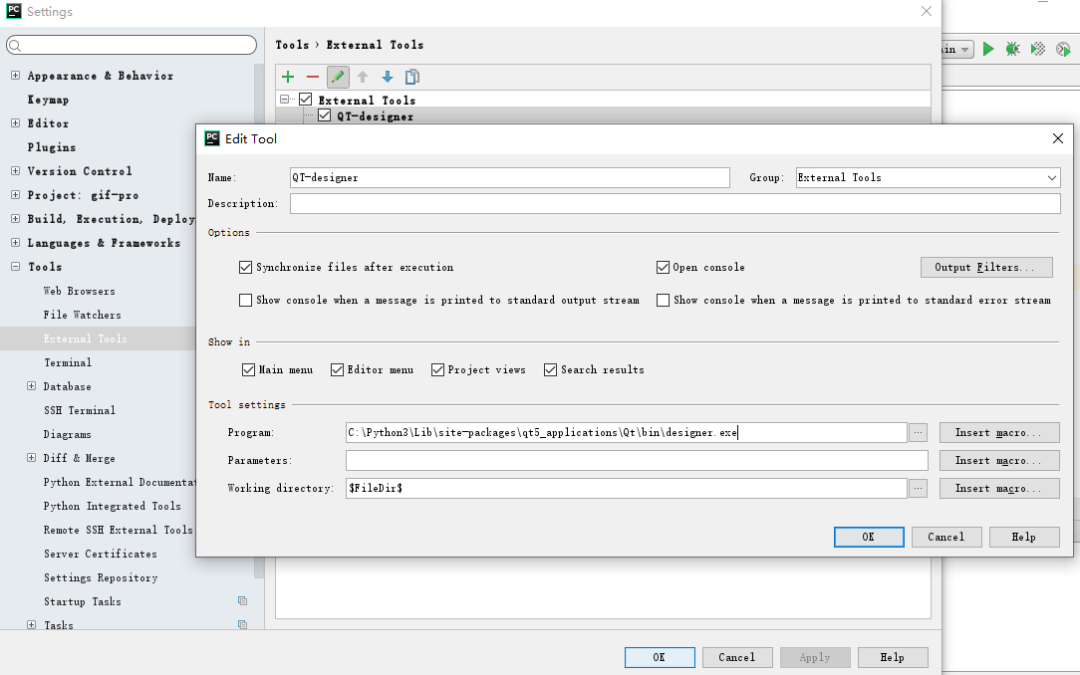Click OK in the Settings window
This screenshot has height=675, width=1080.
pos(659,657)
